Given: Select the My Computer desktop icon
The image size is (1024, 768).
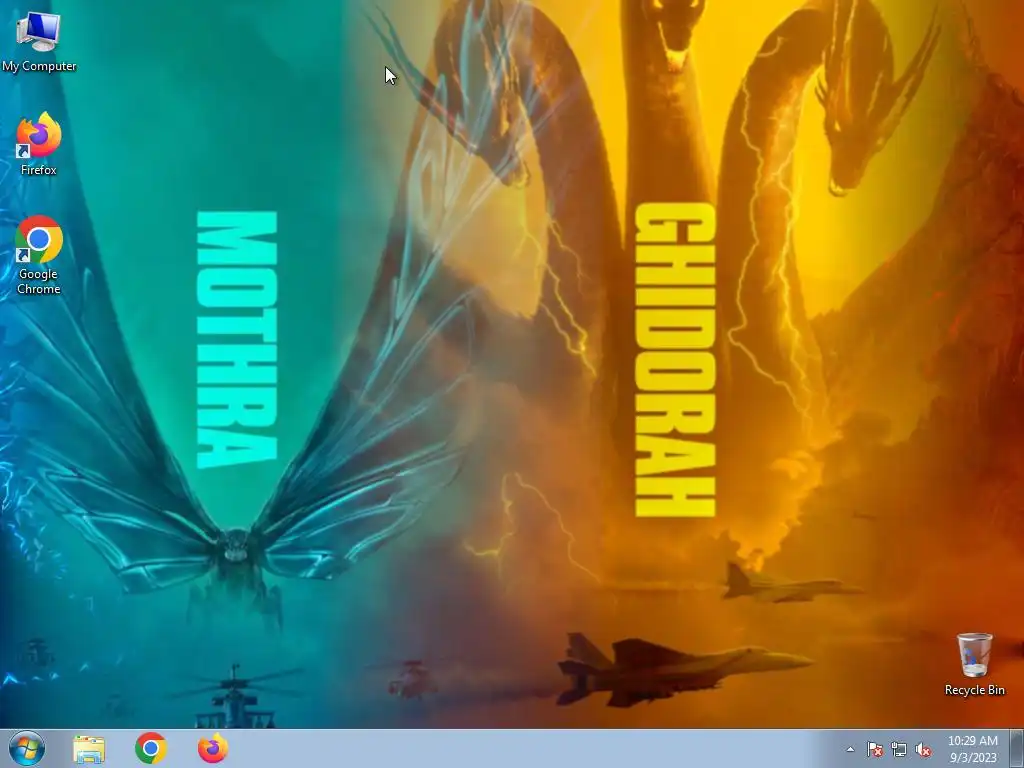Looking at the screenshot, I should click(x=39, y=42).
